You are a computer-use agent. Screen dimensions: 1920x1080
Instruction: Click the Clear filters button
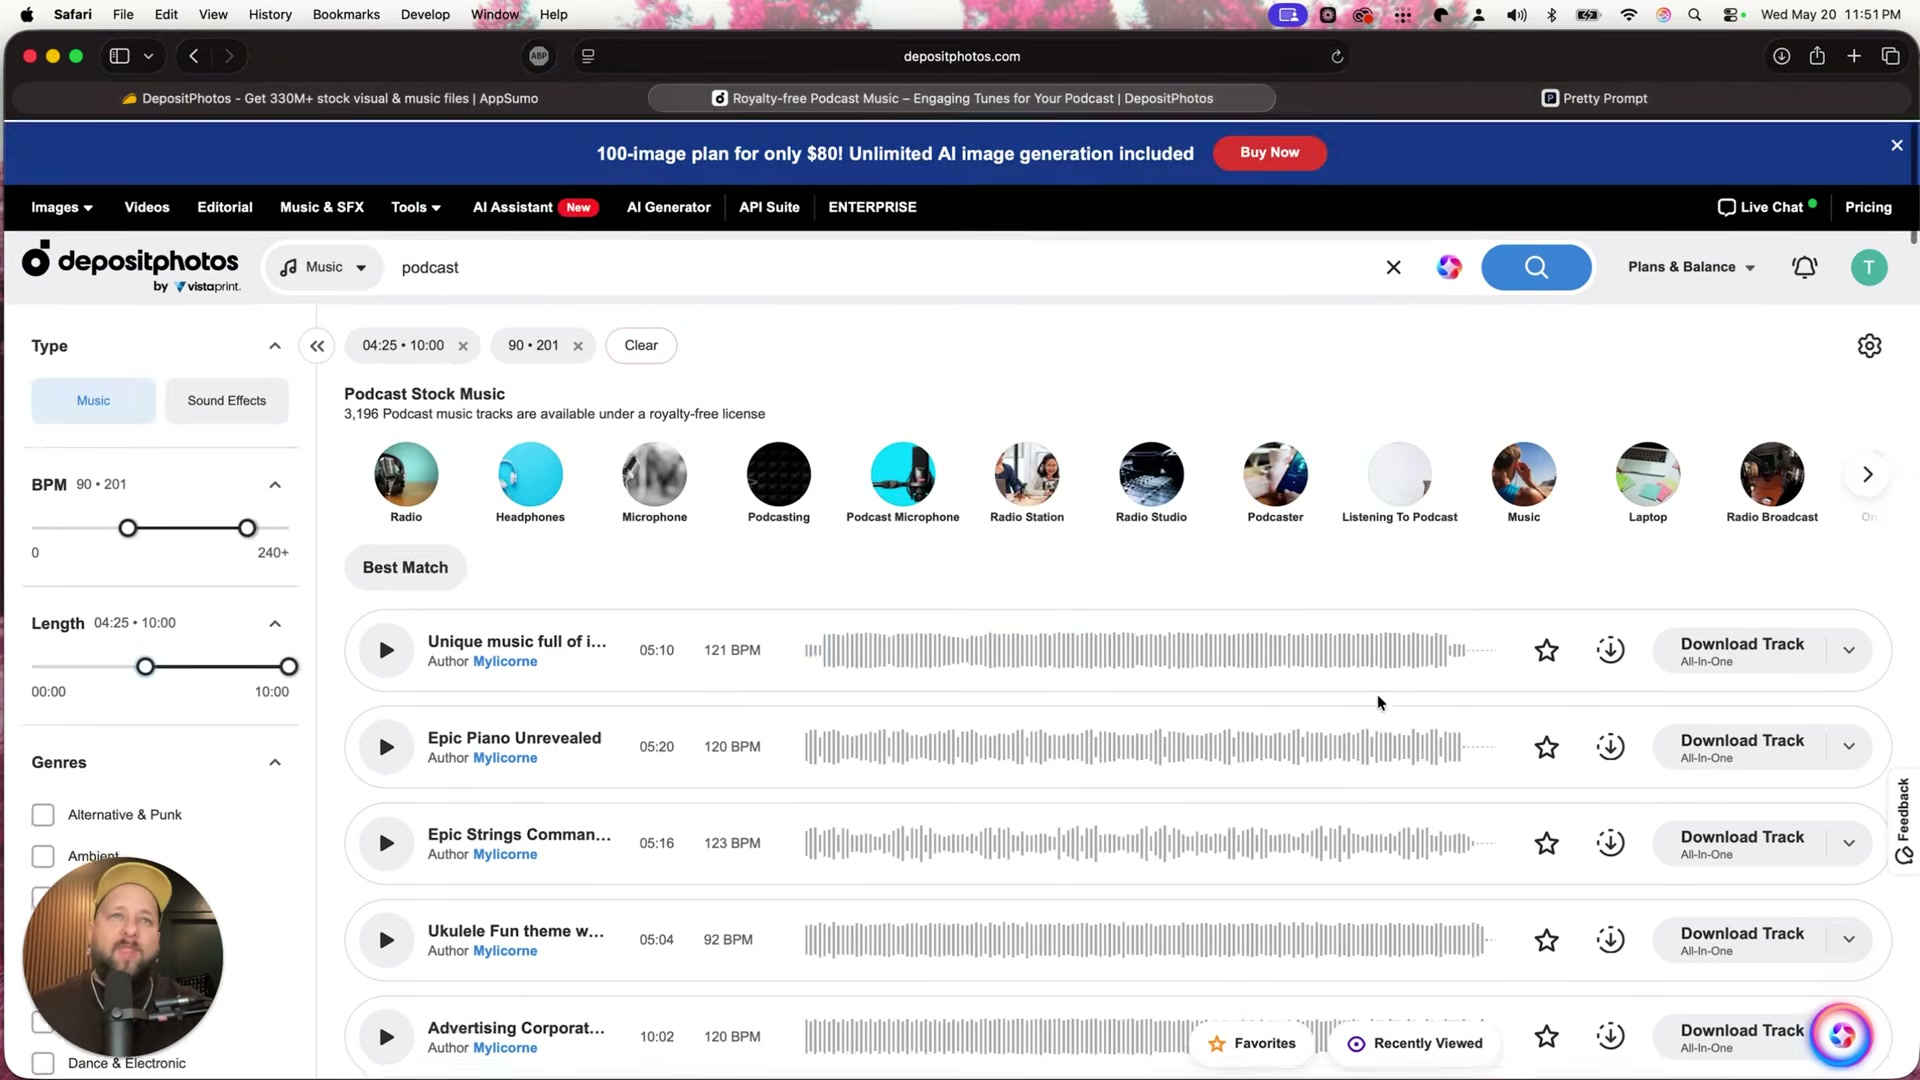point(641,346)
